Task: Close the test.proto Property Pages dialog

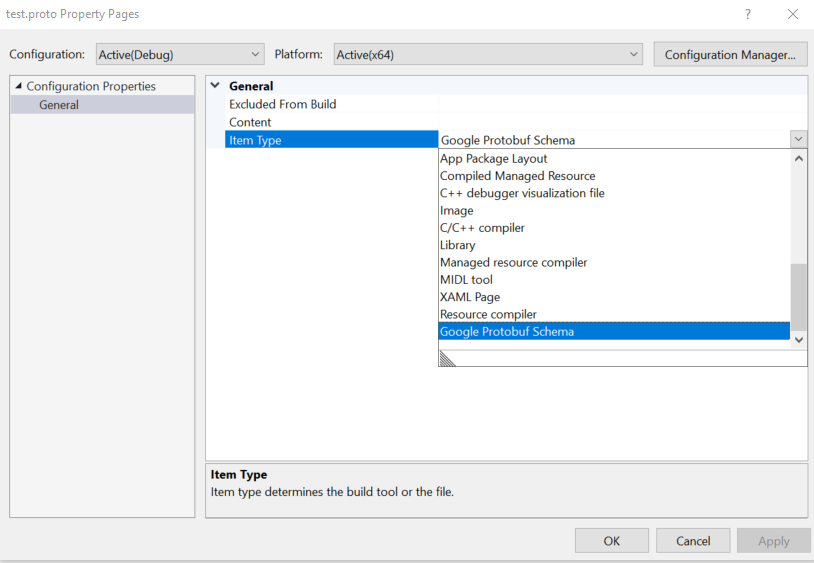Action: tap(793, 14)
